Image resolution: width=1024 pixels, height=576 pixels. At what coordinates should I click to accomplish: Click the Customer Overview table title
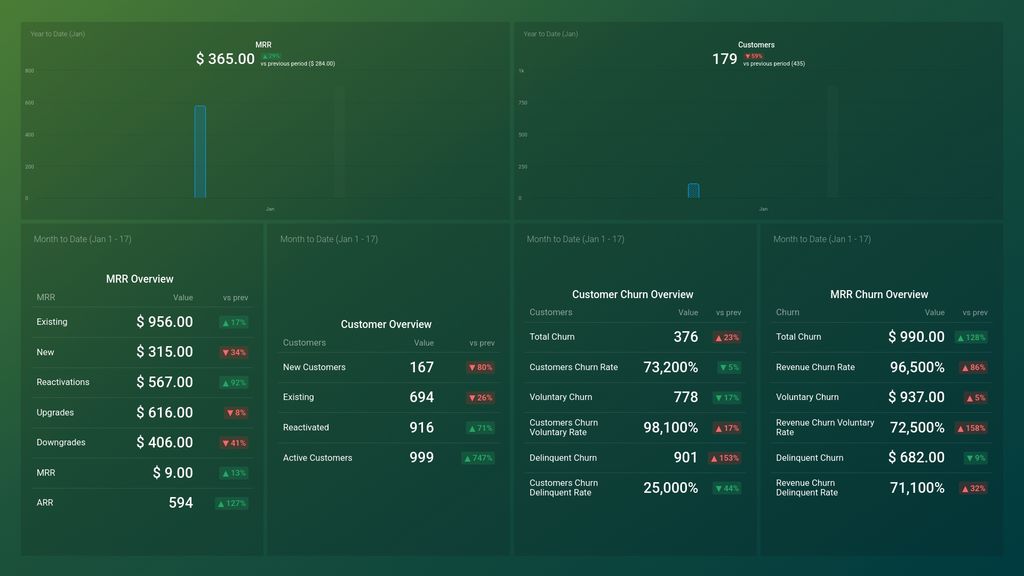pos(386,325)
